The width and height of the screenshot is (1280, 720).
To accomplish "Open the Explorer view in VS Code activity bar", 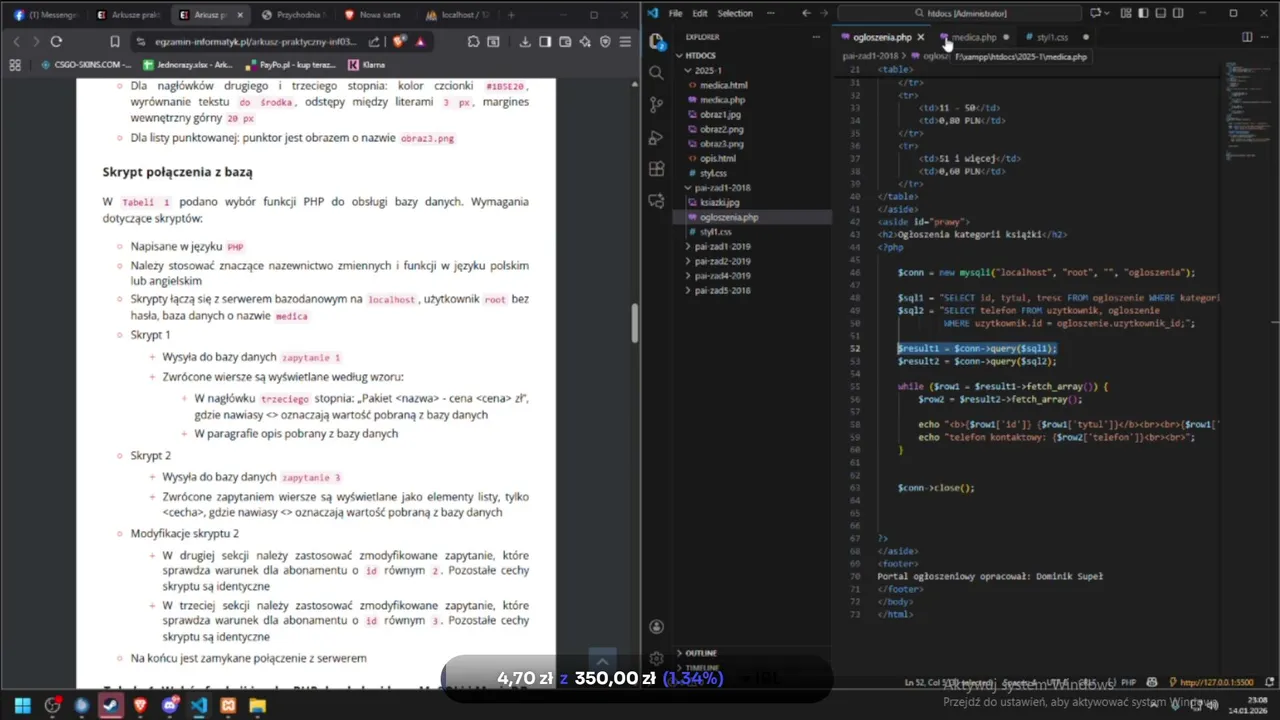I will 656,42.
